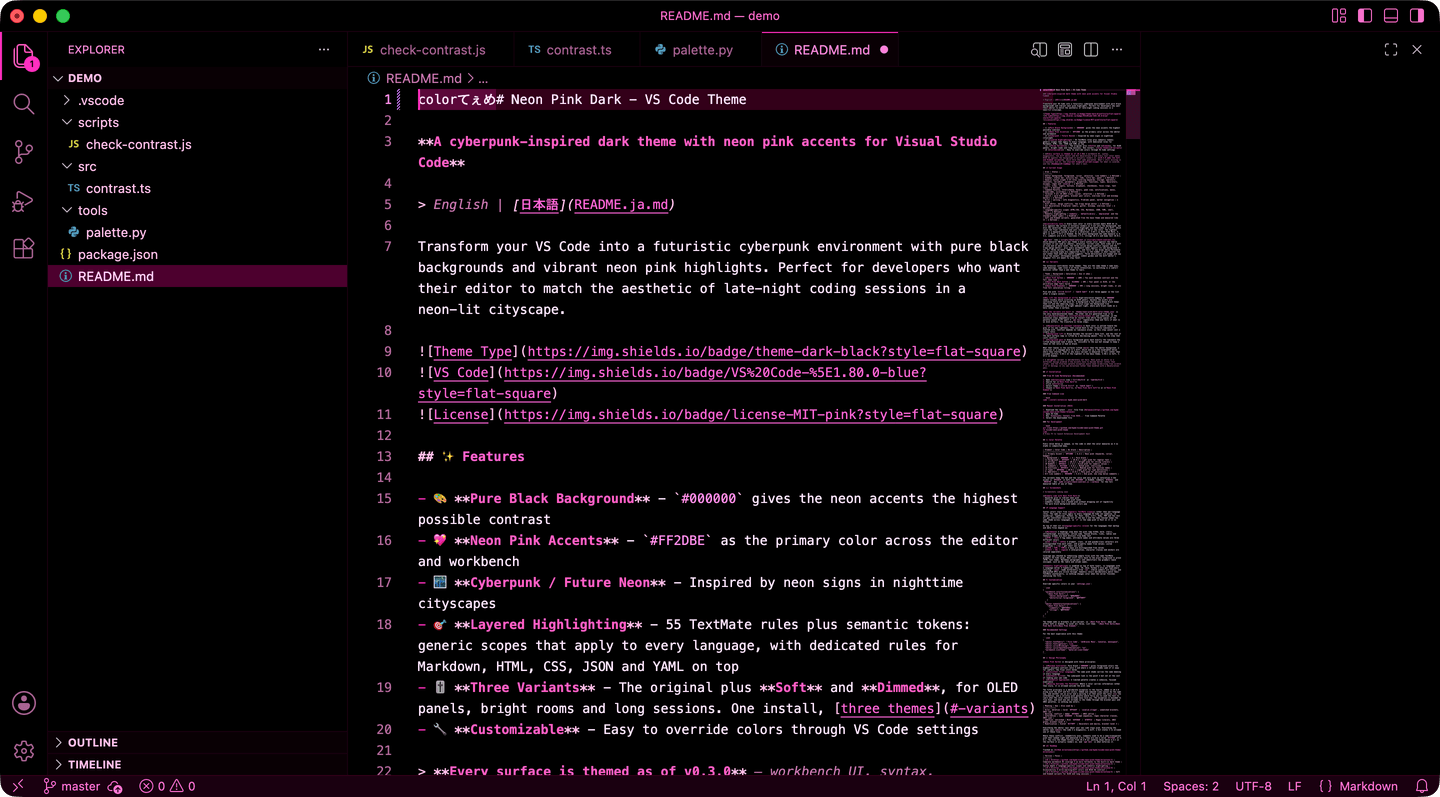Click the remote window indicator icon
This screenshot has height=797, width=1440.
17,786
